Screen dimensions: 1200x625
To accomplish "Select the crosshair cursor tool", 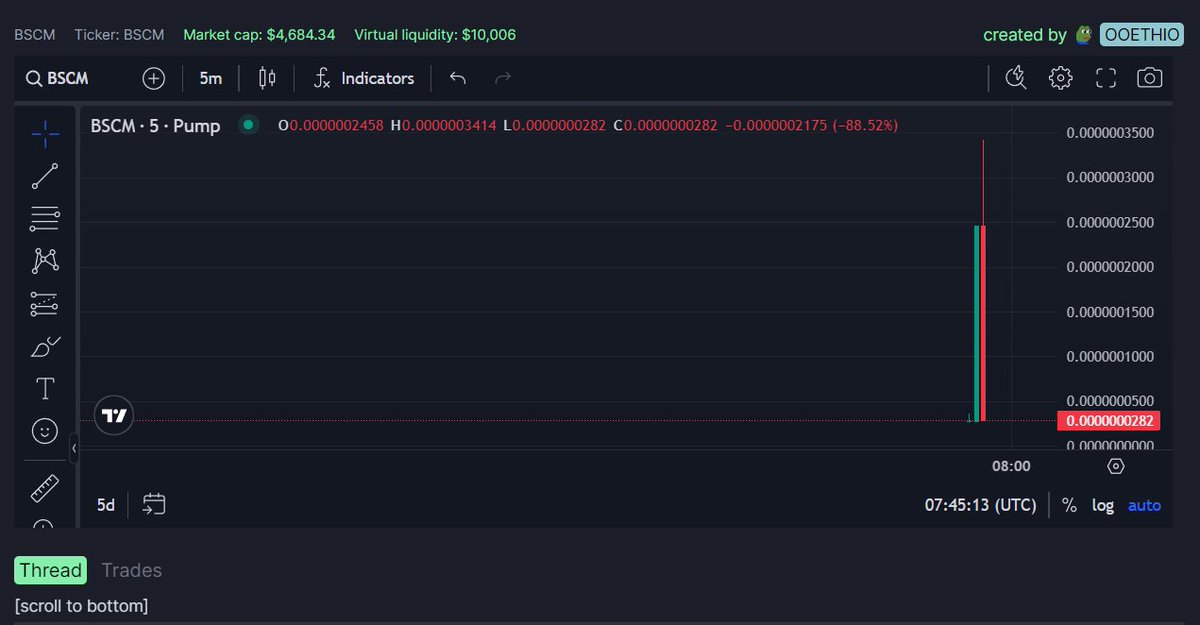I will point(45,133).
